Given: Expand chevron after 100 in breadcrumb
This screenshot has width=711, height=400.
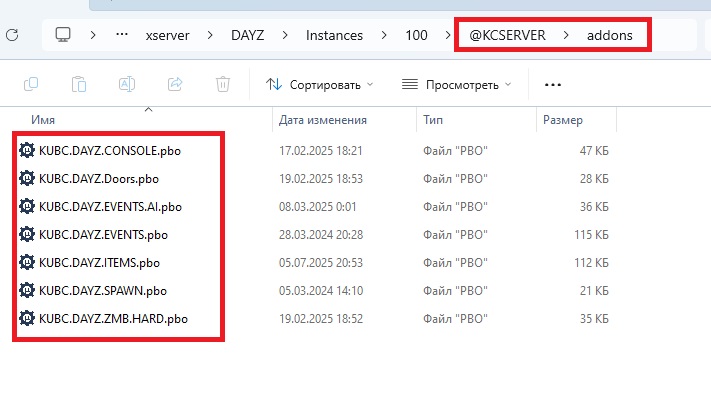Looking at the screenshot, I should click(x=448, y=35).
